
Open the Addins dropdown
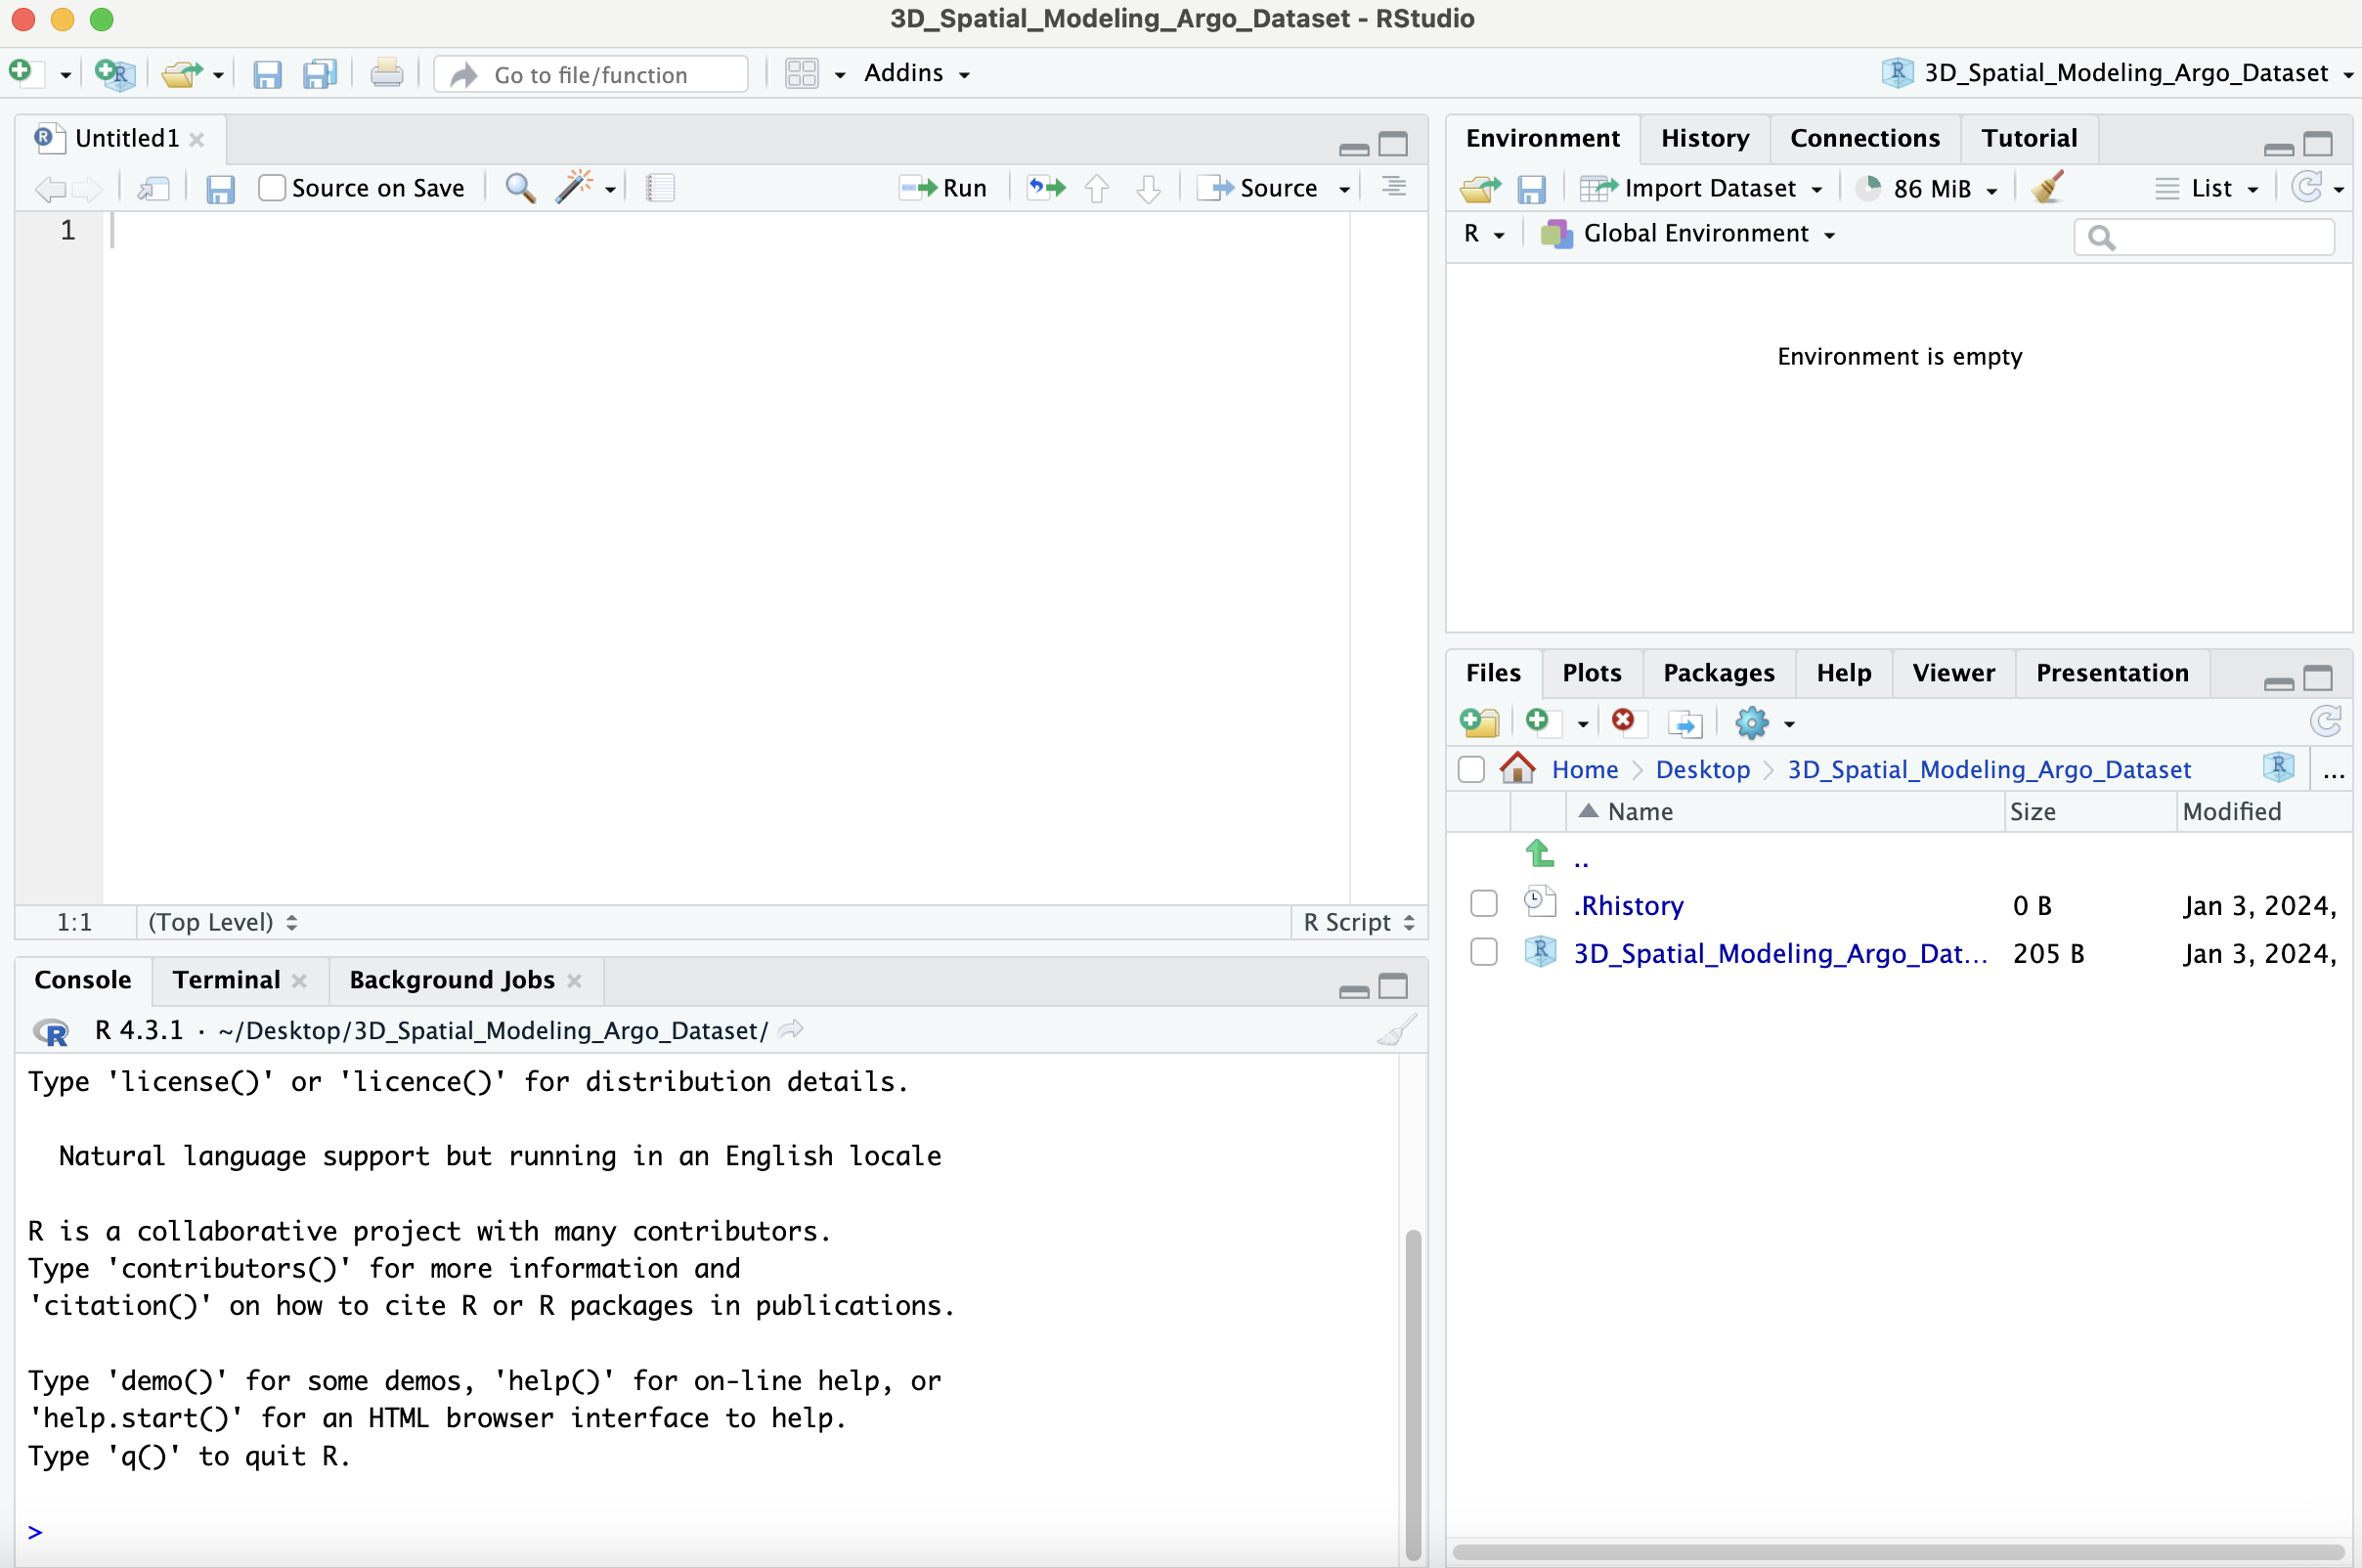click(x=916, y=73)
